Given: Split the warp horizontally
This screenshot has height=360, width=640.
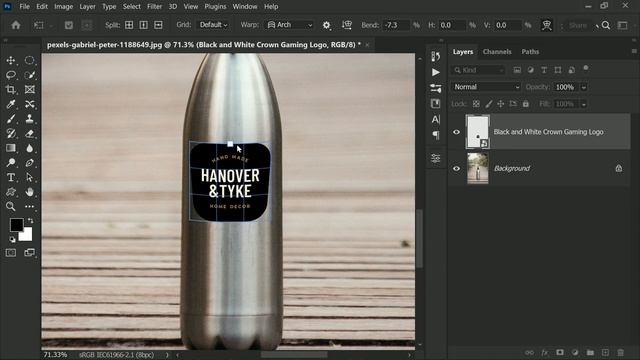Looking at the screenshot, I should [158, 25].
